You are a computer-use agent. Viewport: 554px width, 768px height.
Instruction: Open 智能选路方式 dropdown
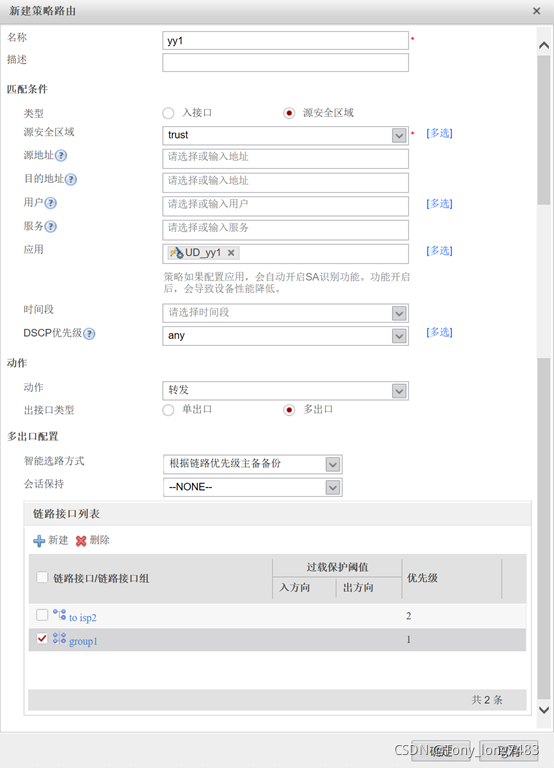(x=333, y=464)
